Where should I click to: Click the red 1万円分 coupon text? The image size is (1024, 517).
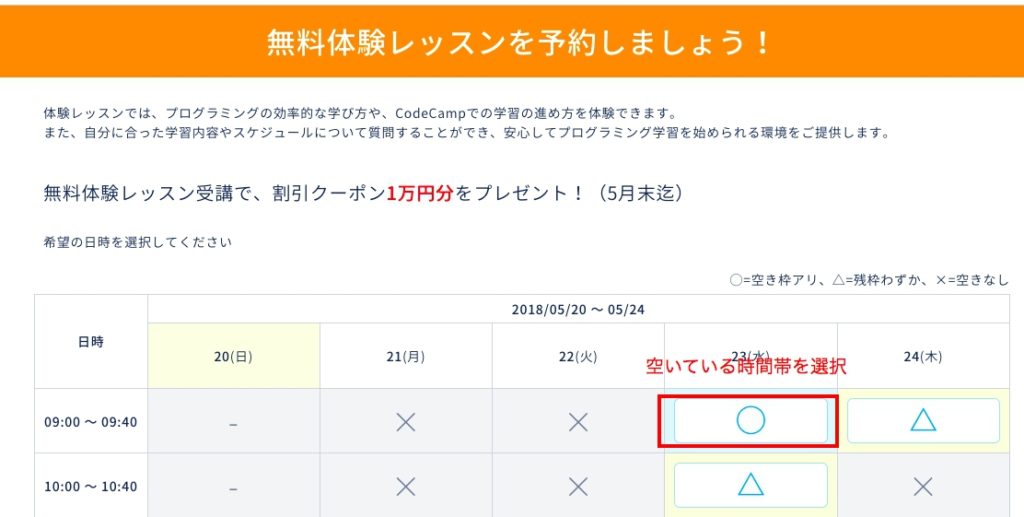click(420, 193)
